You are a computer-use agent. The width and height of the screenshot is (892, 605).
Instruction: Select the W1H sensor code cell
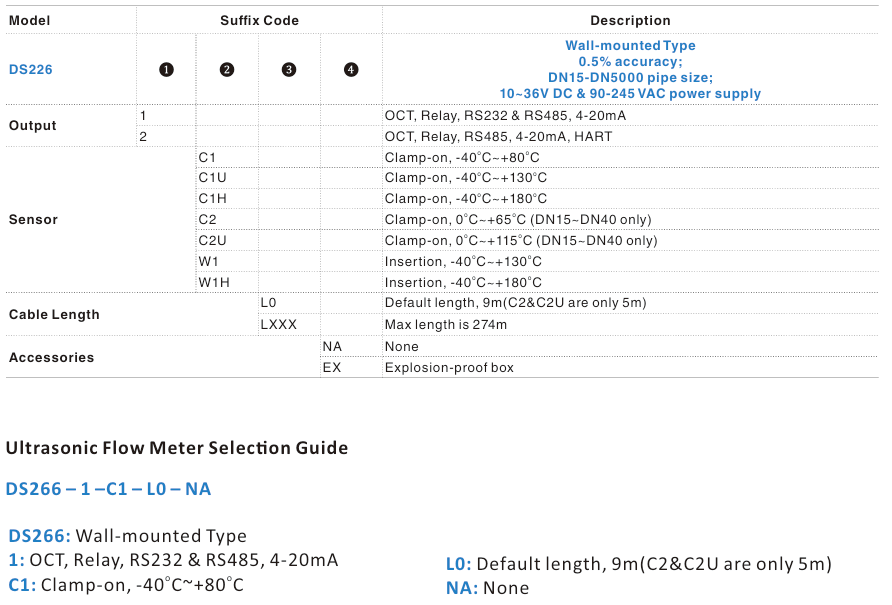coord(214,283)
